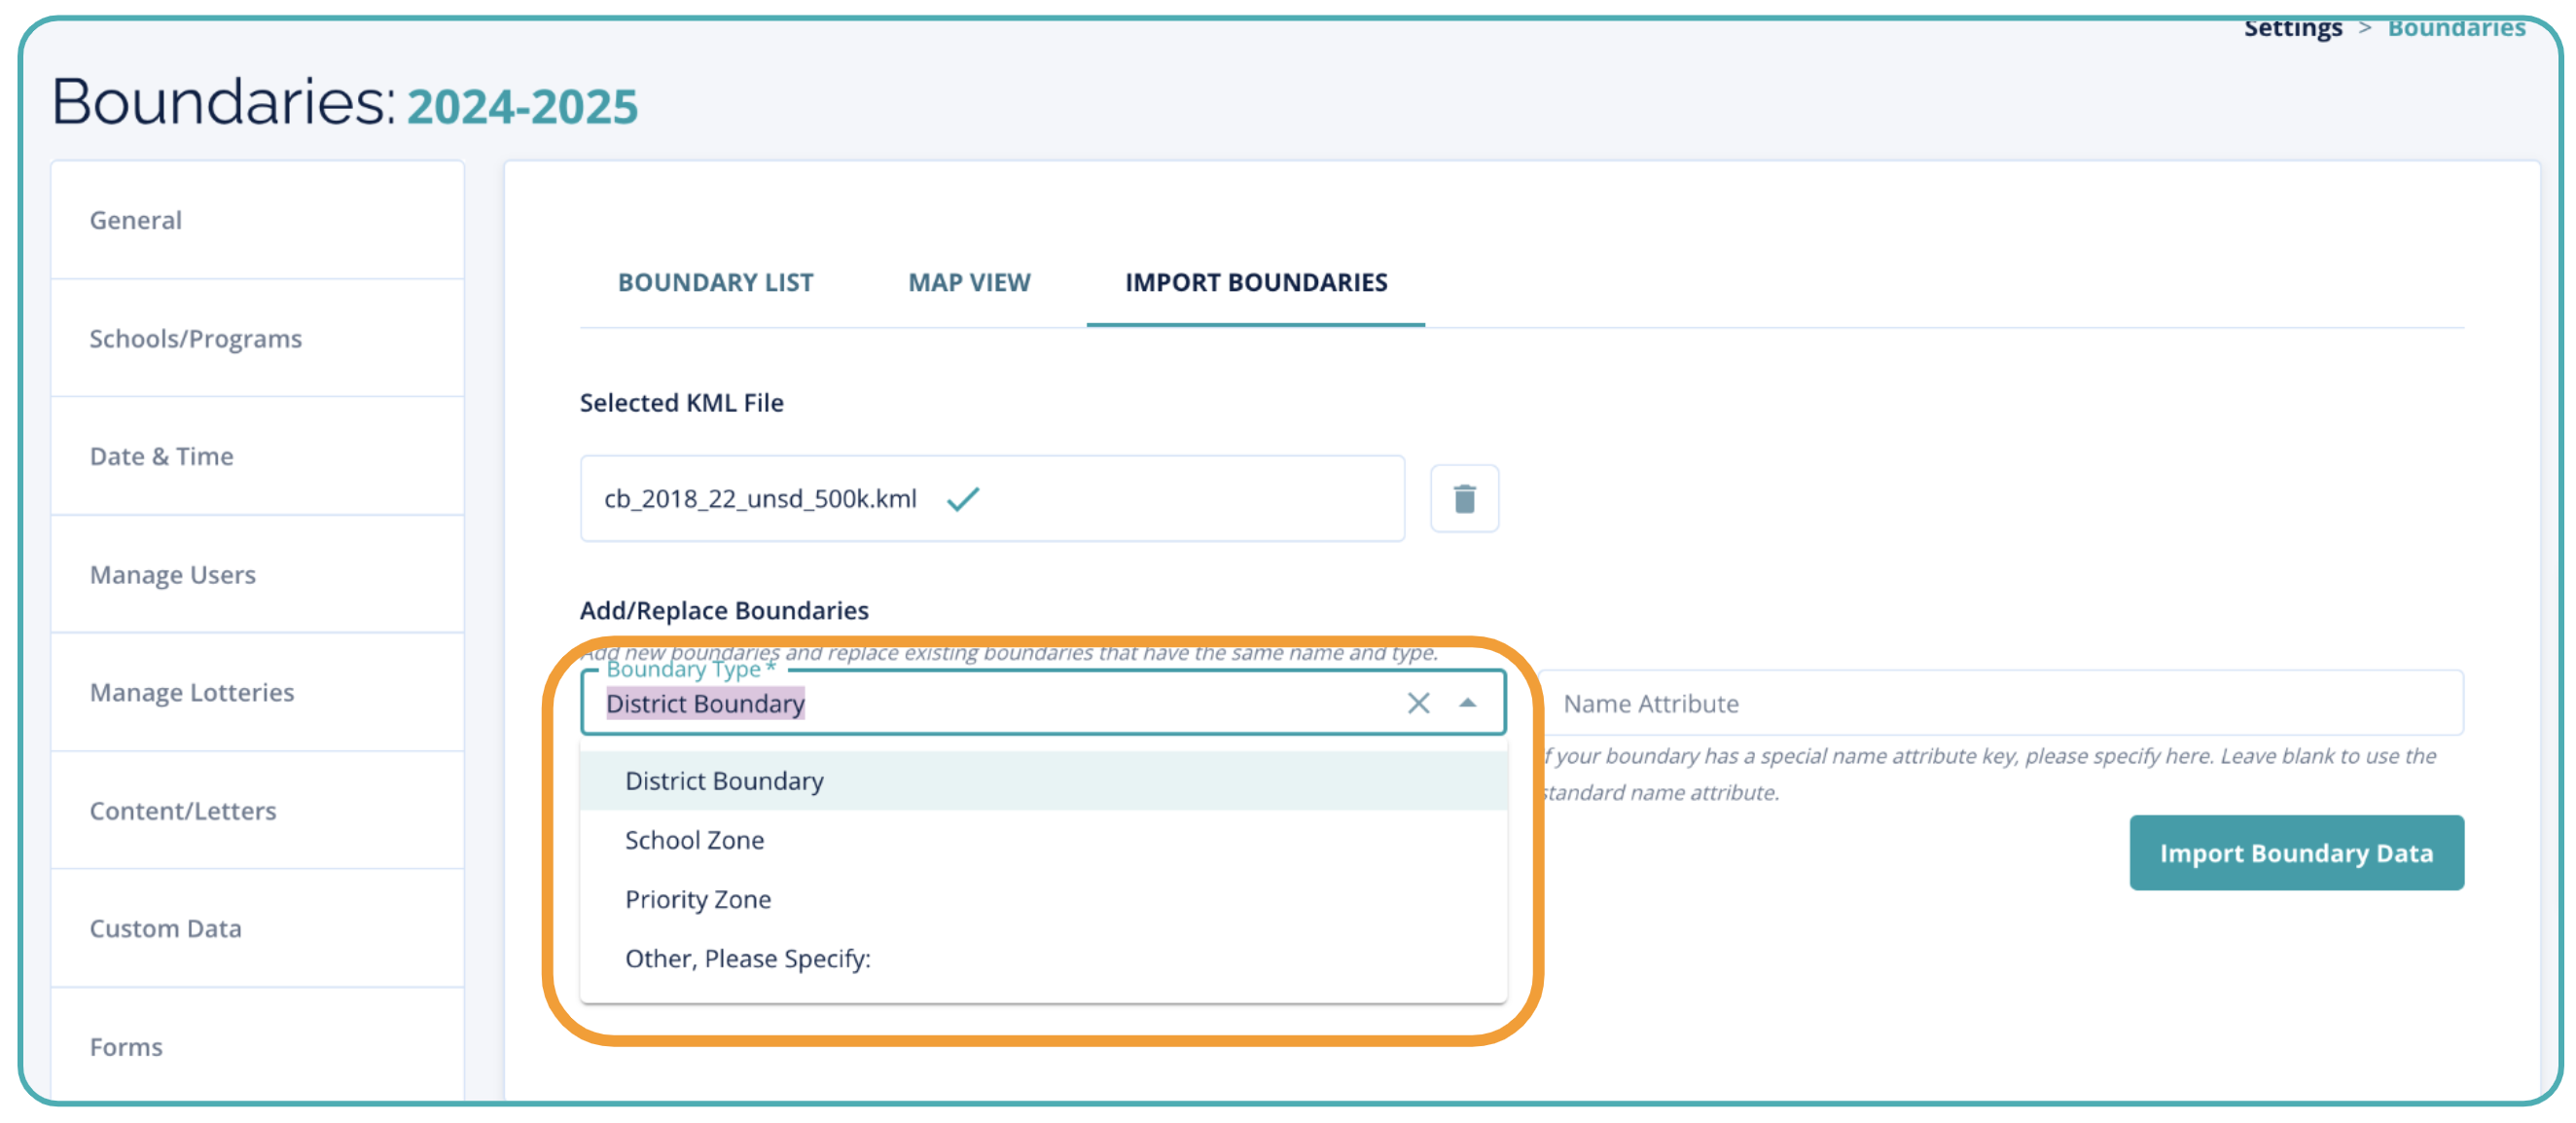Screen dimensions: 2576x1123
Task: Click the checkmark next to KML filename
Action: pyautogui.click(x=962, y=498)
